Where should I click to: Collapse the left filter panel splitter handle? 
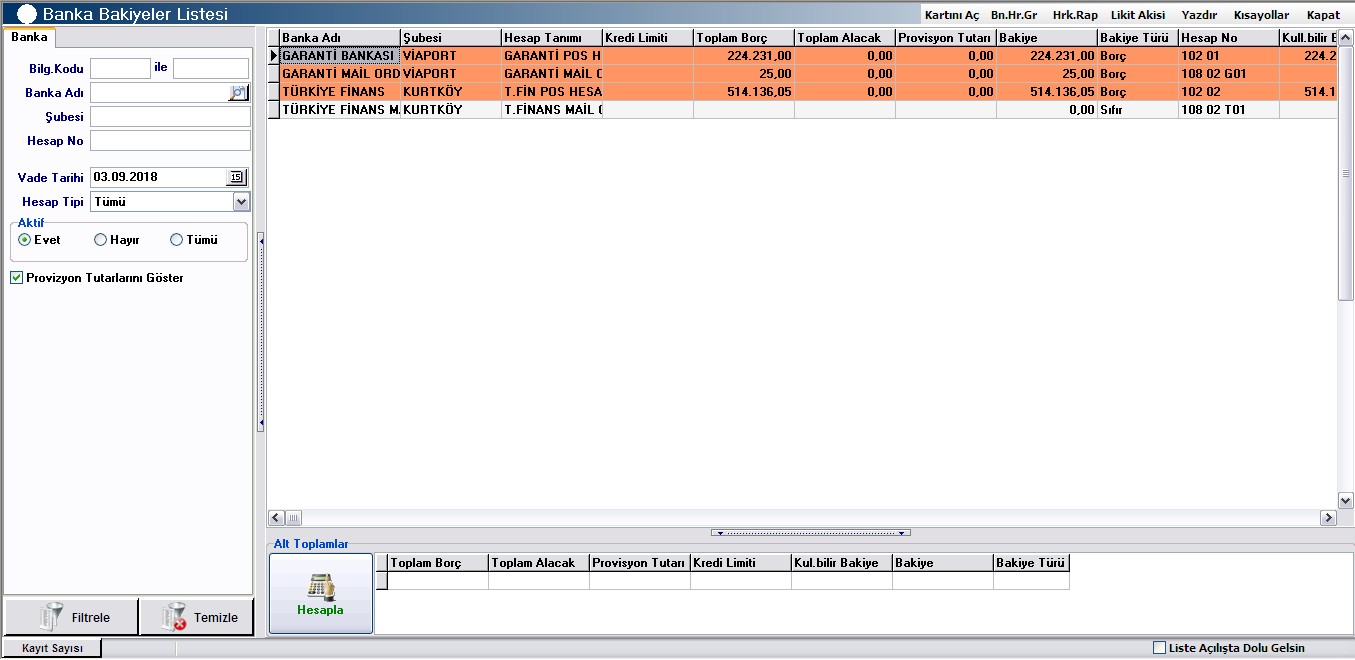260,332
